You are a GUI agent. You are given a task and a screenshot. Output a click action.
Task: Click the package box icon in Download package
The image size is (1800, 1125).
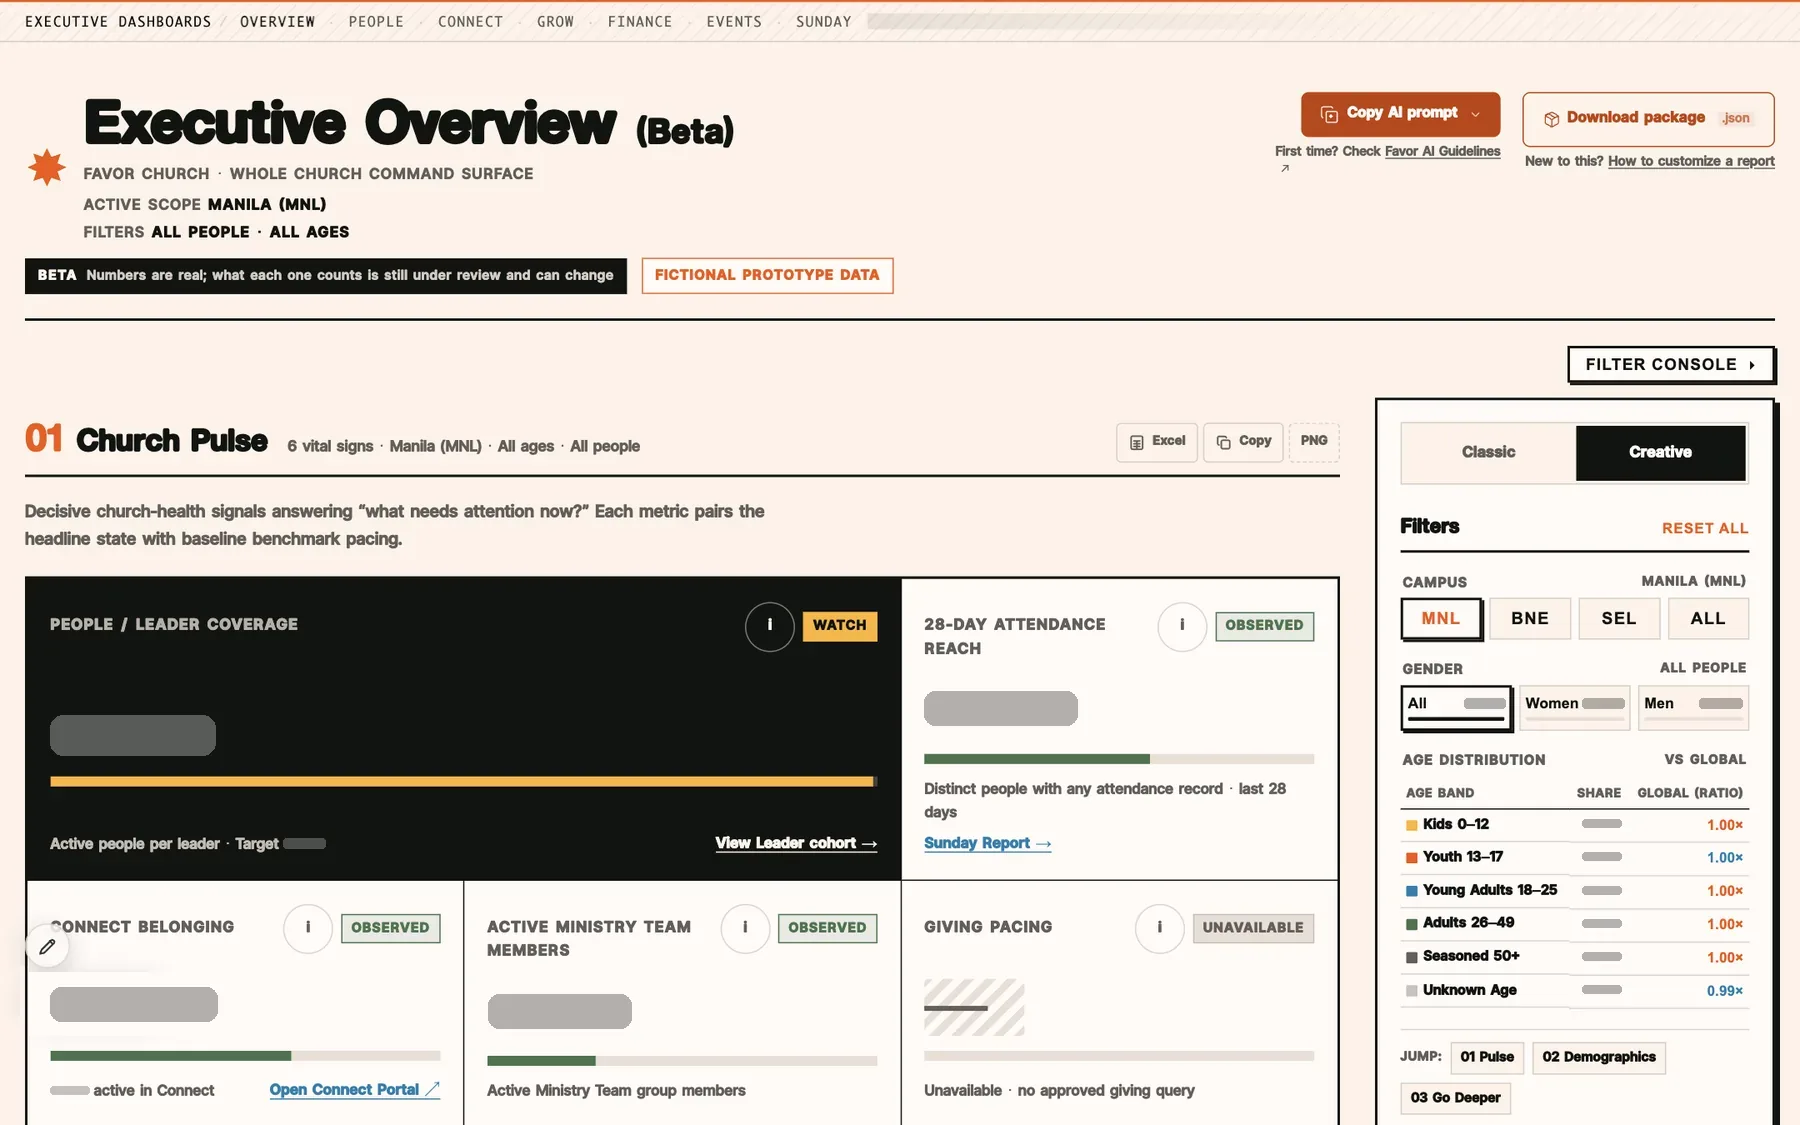pos(1551,119)
